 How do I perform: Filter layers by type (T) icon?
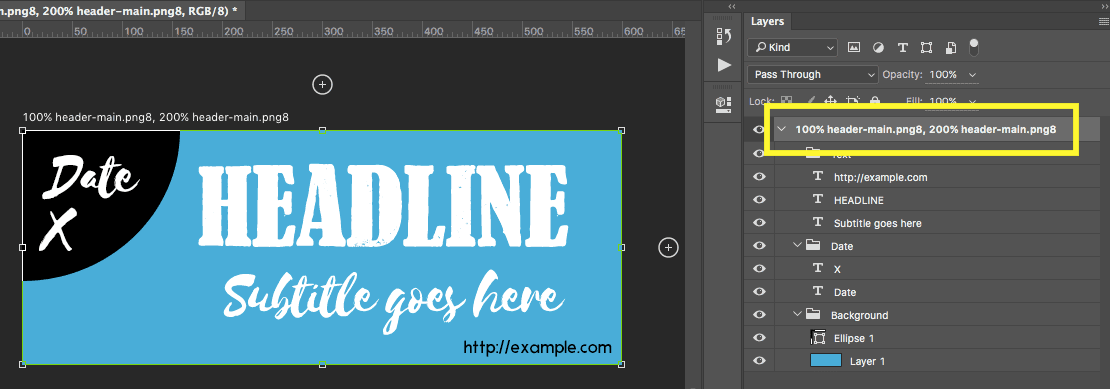point(903,47)
